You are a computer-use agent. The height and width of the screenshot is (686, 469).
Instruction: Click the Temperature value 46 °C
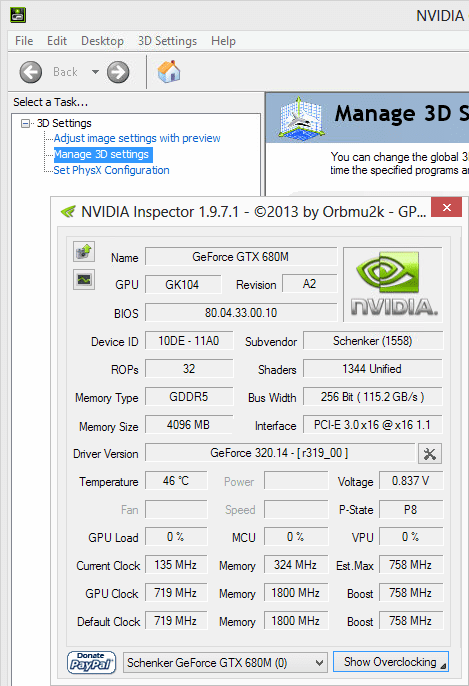click(176, 481)
